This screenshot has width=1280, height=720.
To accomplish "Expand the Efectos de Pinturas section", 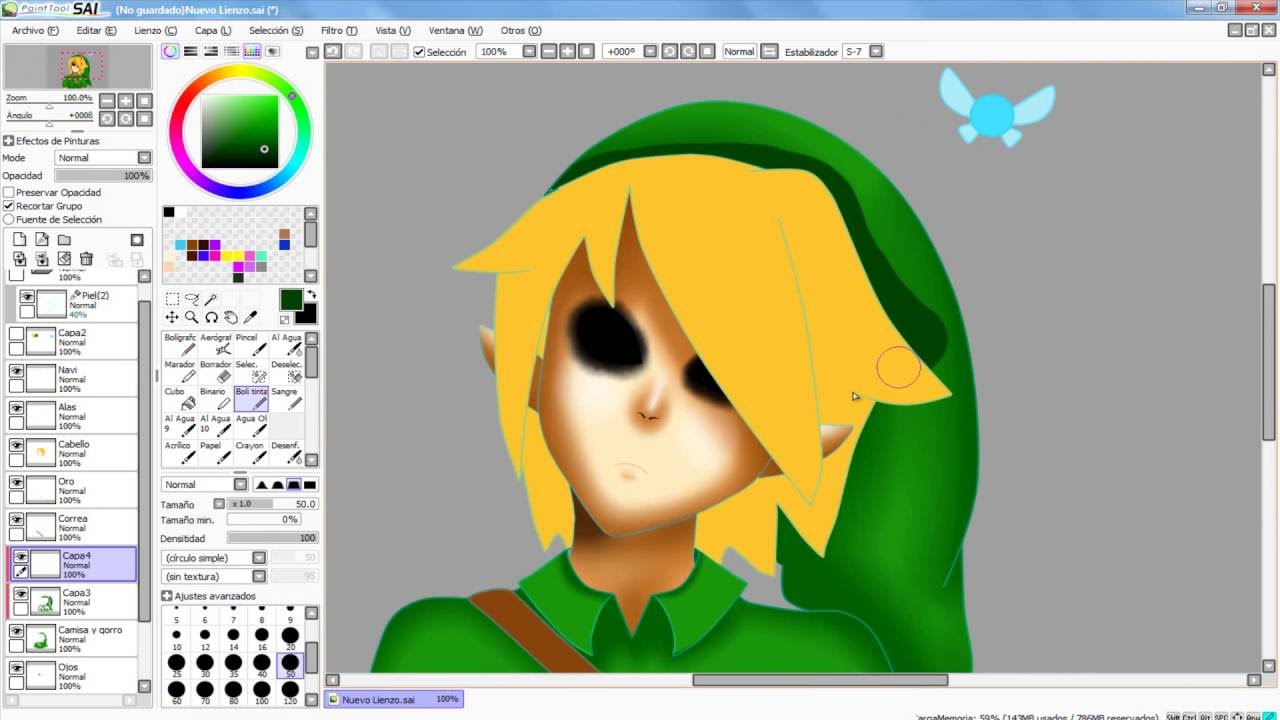I will (8, 141).
